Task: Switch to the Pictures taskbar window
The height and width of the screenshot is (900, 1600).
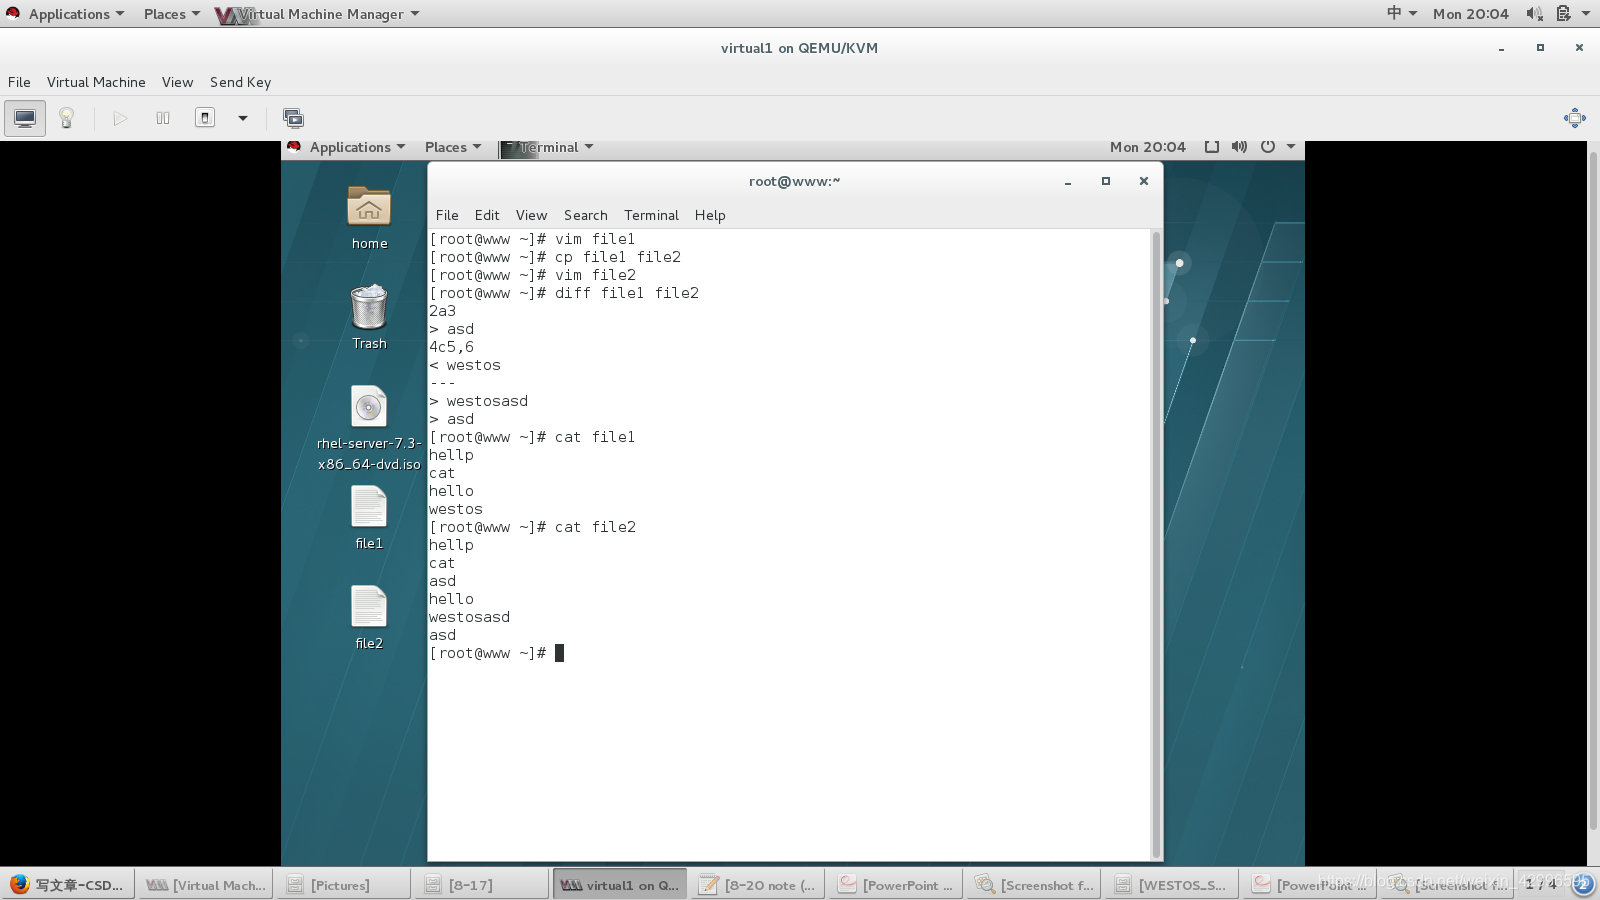Action: pyautogui.click(x=343, y=884)
